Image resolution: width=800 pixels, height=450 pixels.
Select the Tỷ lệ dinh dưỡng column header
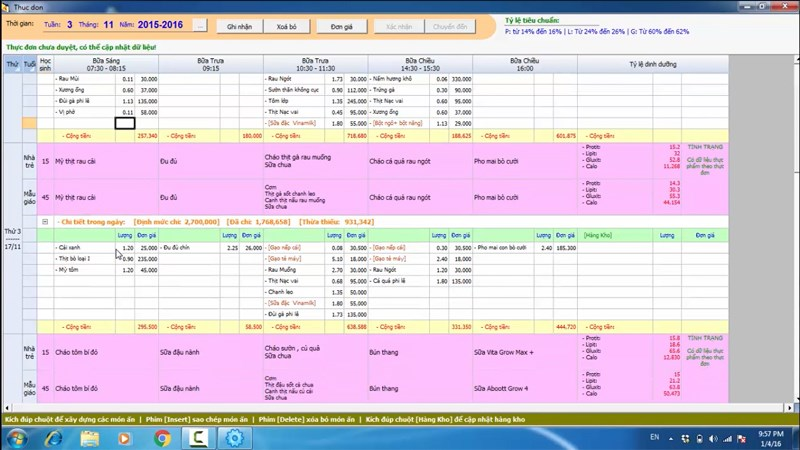[653, 64]
